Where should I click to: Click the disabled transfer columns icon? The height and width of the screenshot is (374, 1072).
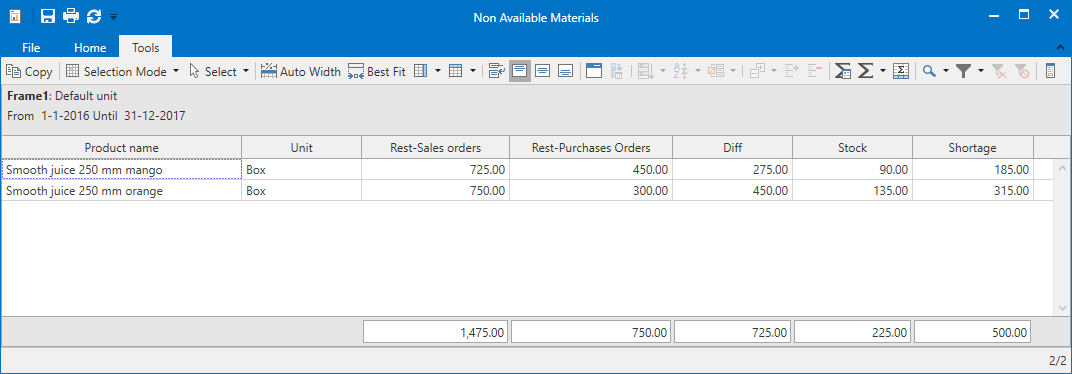point(617,71)
